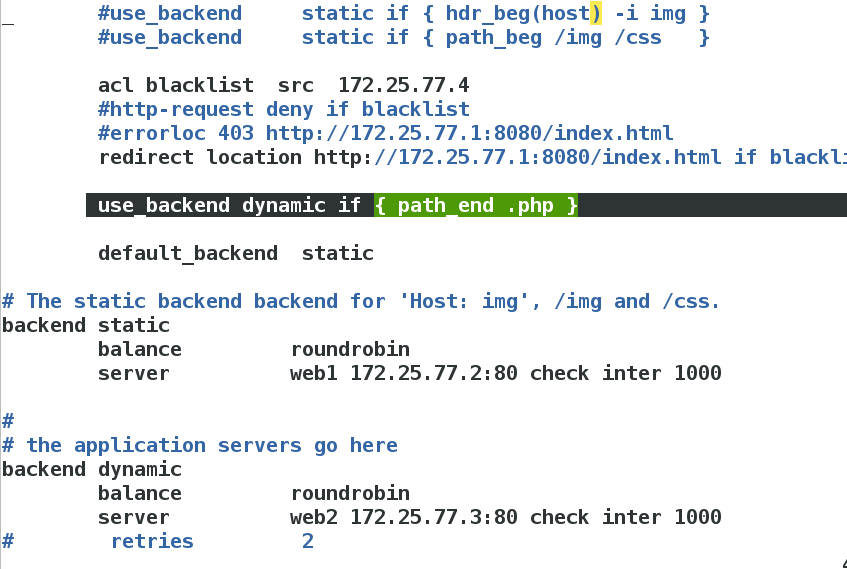Image resolution: width=847 pixels, height=569 pixels.
Task: Click the highlighted '{ path_end .php }' block
Action: (x=476, y=205)
